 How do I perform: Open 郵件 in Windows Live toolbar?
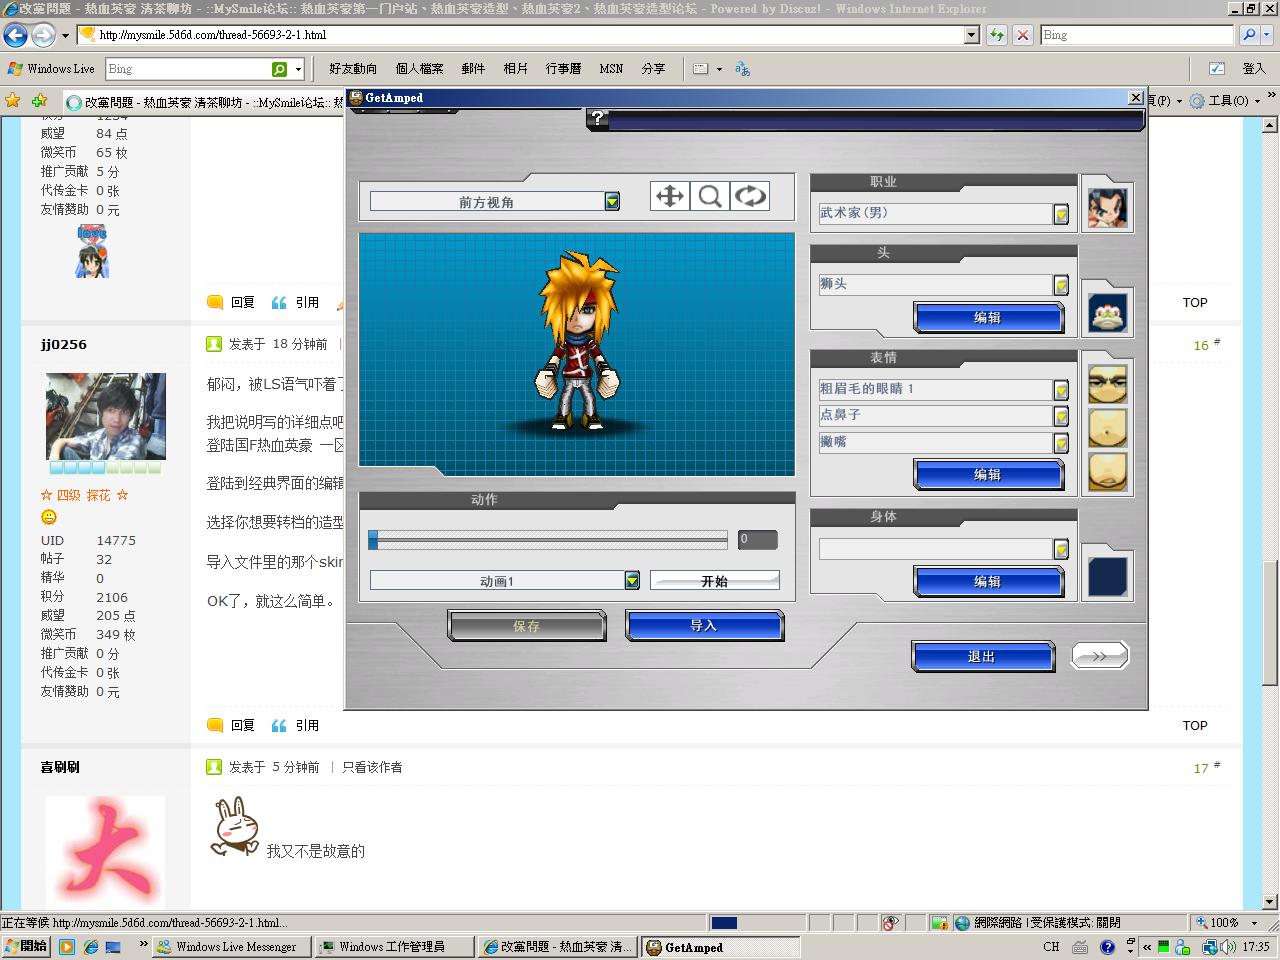(x=473, y=69)
